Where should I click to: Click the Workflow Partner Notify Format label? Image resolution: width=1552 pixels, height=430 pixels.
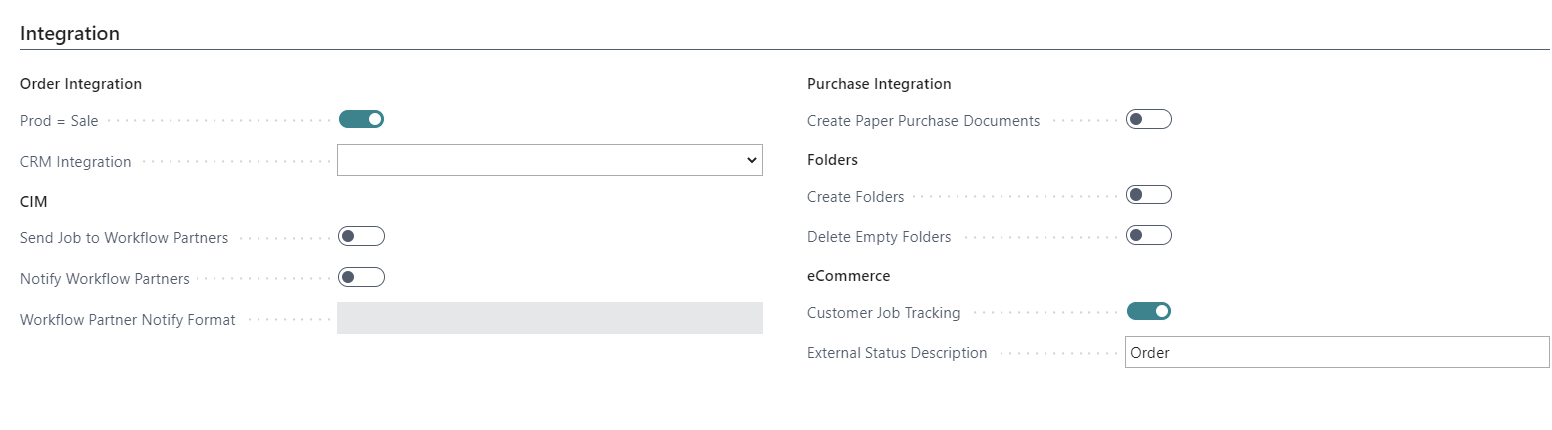tap(127, 320)
